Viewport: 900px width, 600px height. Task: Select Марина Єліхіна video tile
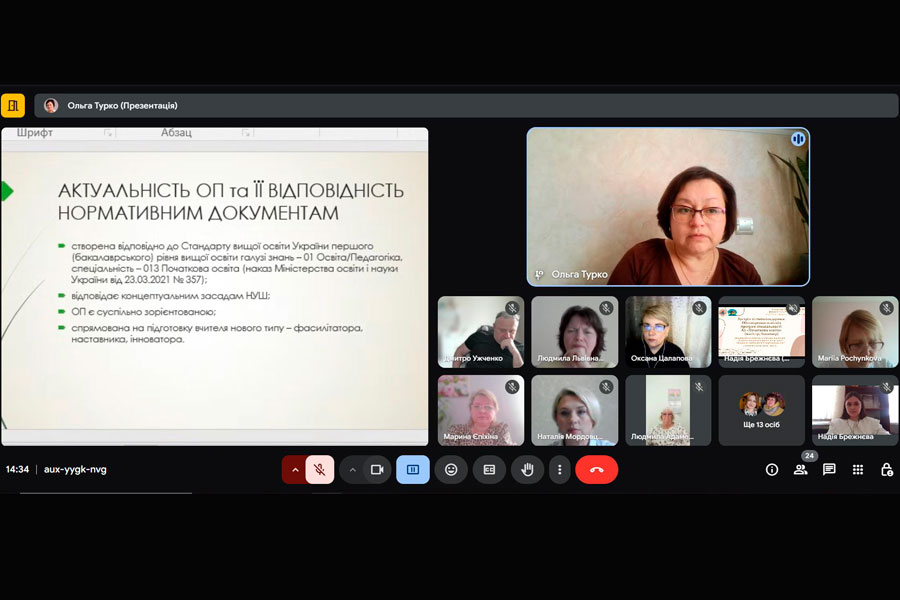(481, 411)
